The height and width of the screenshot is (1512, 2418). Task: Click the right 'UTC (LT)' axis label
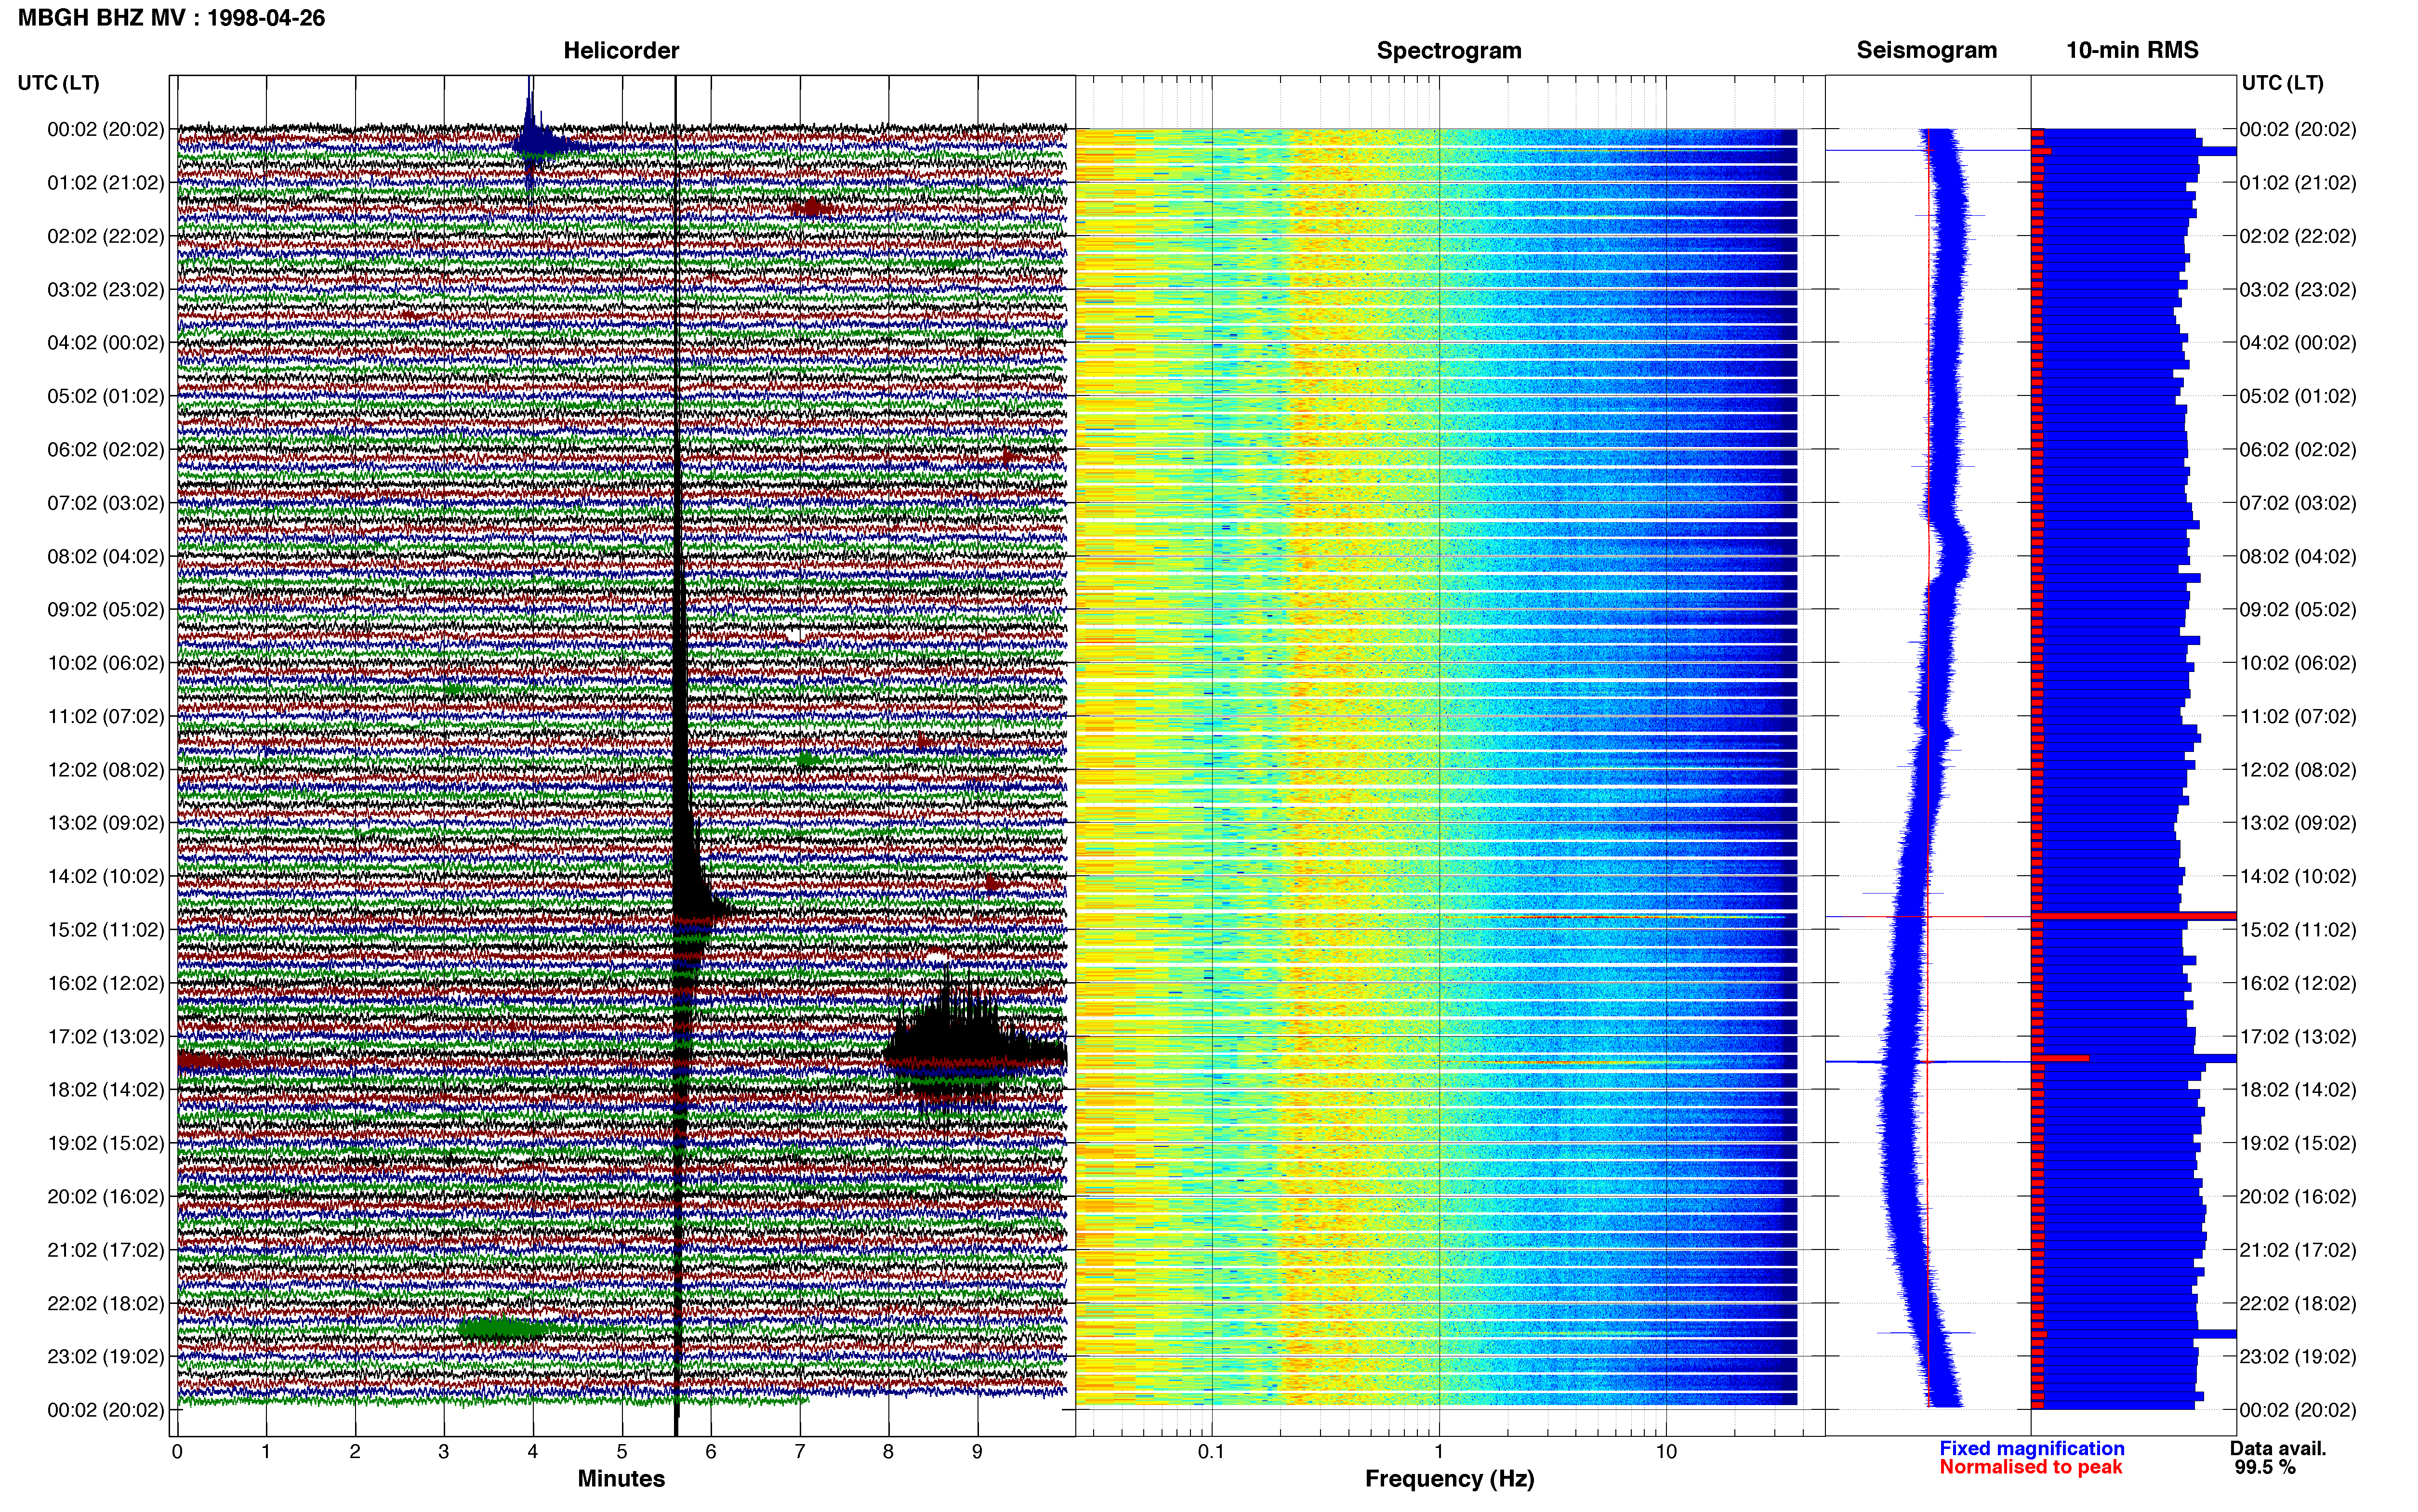tap(2282, 83)
